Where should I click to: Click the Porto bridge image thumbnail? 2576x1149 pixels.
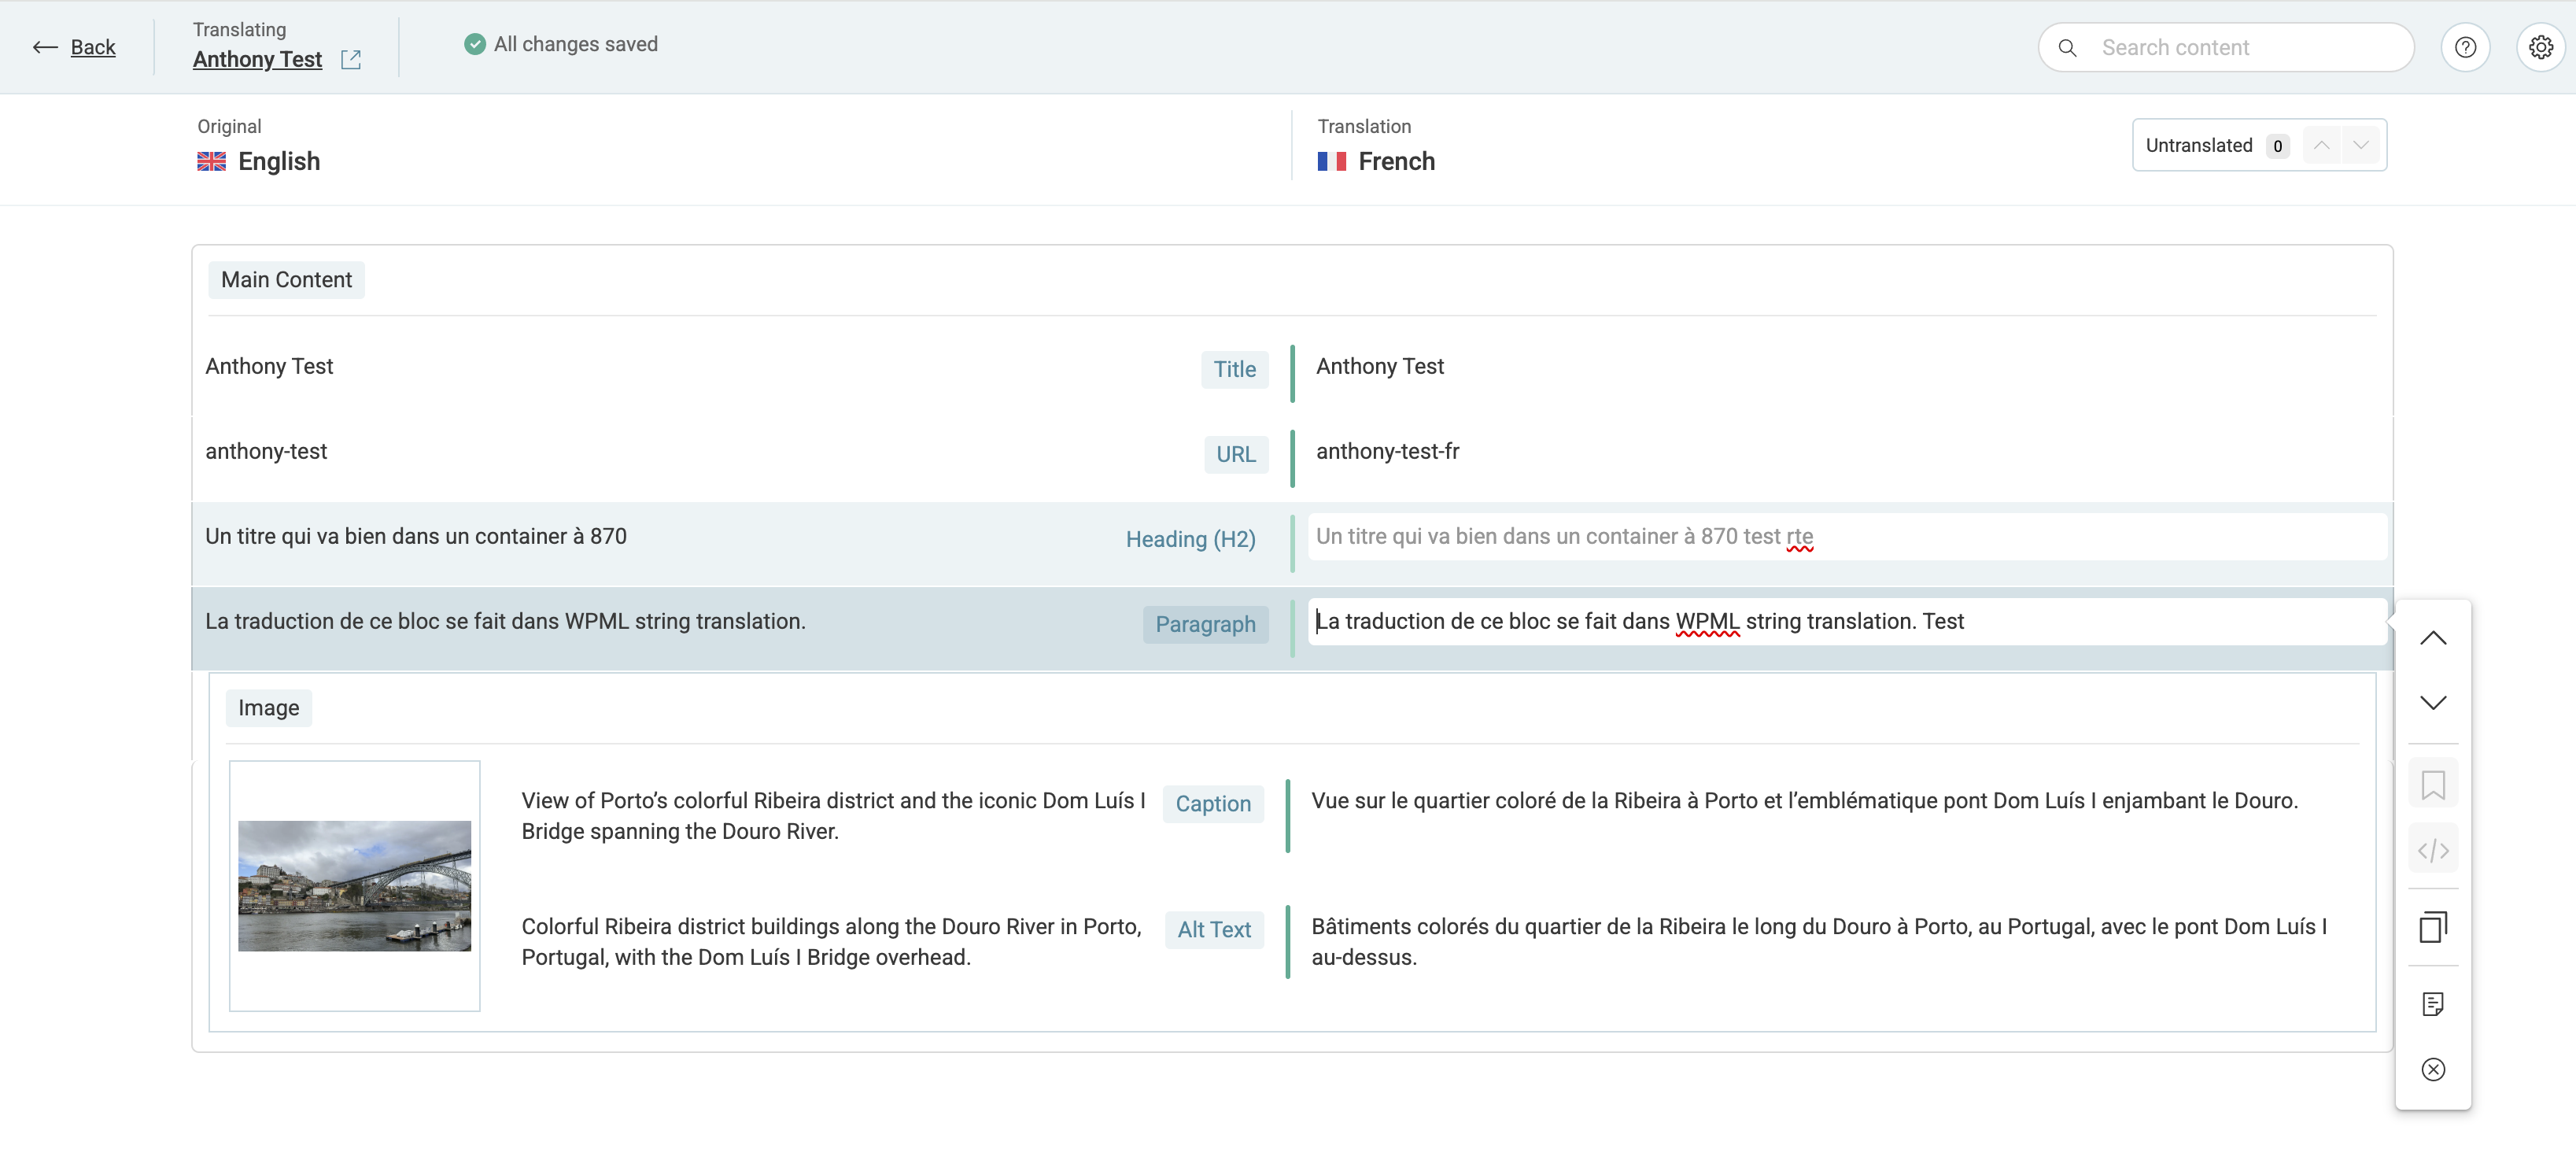pos(354,886)
